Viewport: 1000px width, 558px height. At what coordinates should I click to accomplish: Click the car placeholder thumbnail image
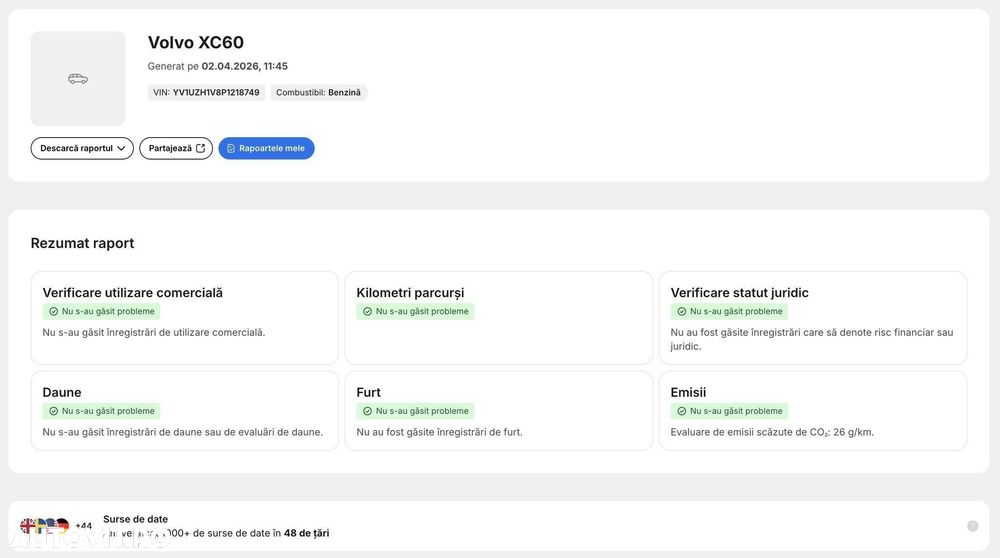coord(78,78)
